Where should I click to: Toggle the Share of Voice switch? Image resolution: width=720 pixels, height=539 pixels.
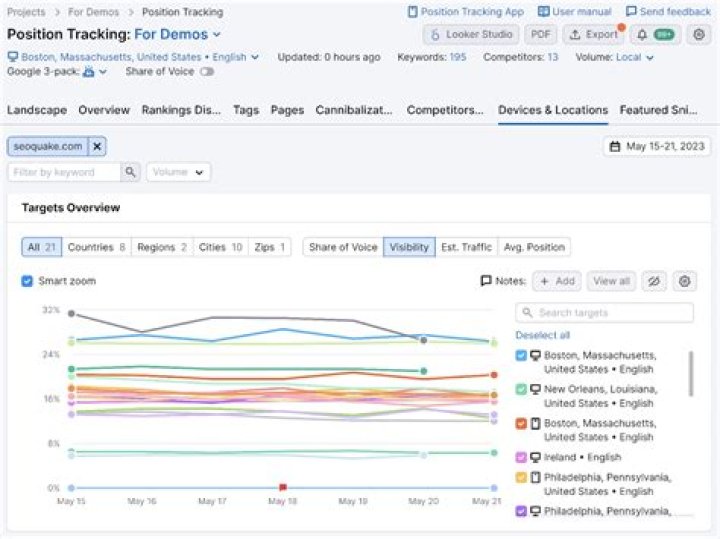[207, 72]
